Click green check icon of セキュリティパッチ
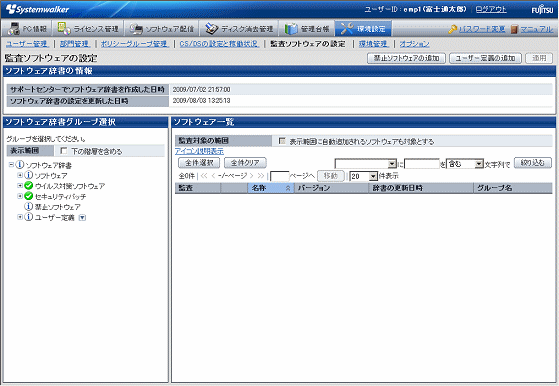This screenshot has width=559, height=386. 29,196
